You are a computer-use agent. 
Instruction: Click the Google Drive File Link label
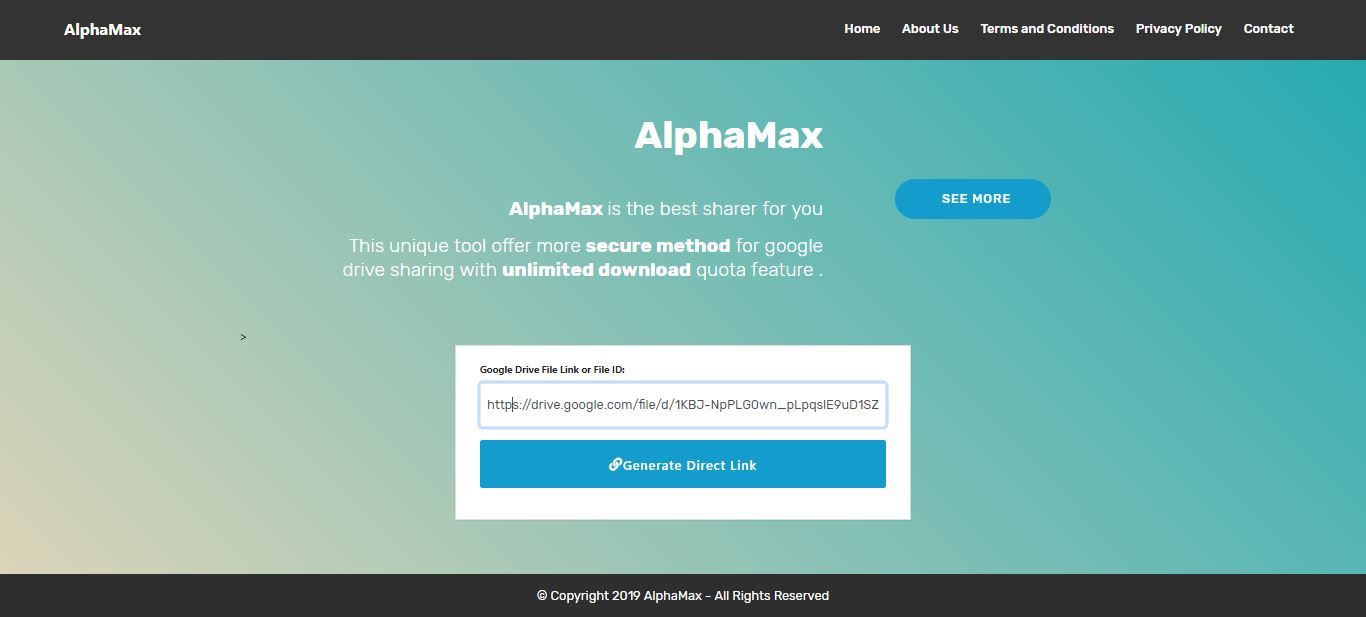click(552, 370)
